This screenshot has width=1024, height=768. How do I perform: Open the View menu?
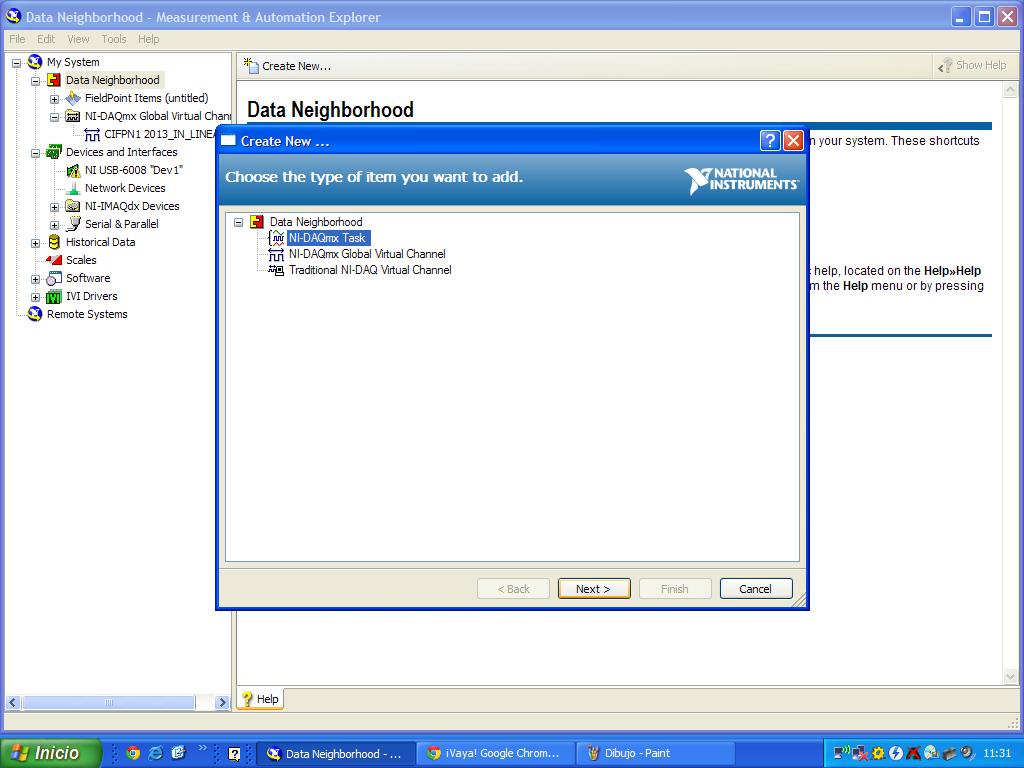pos(78,39)
